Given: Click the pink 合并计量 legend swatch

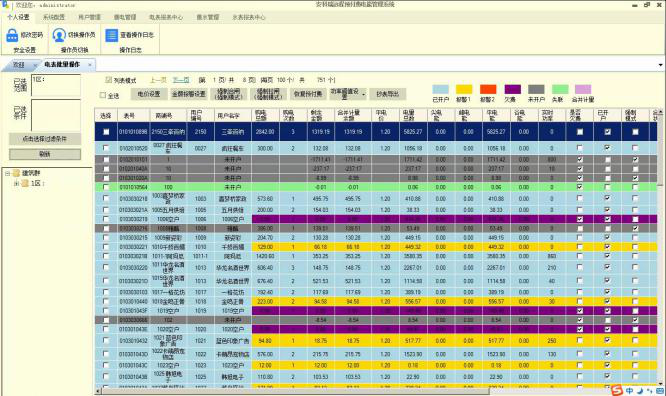Looking at the screenshot, I should 583,89.
